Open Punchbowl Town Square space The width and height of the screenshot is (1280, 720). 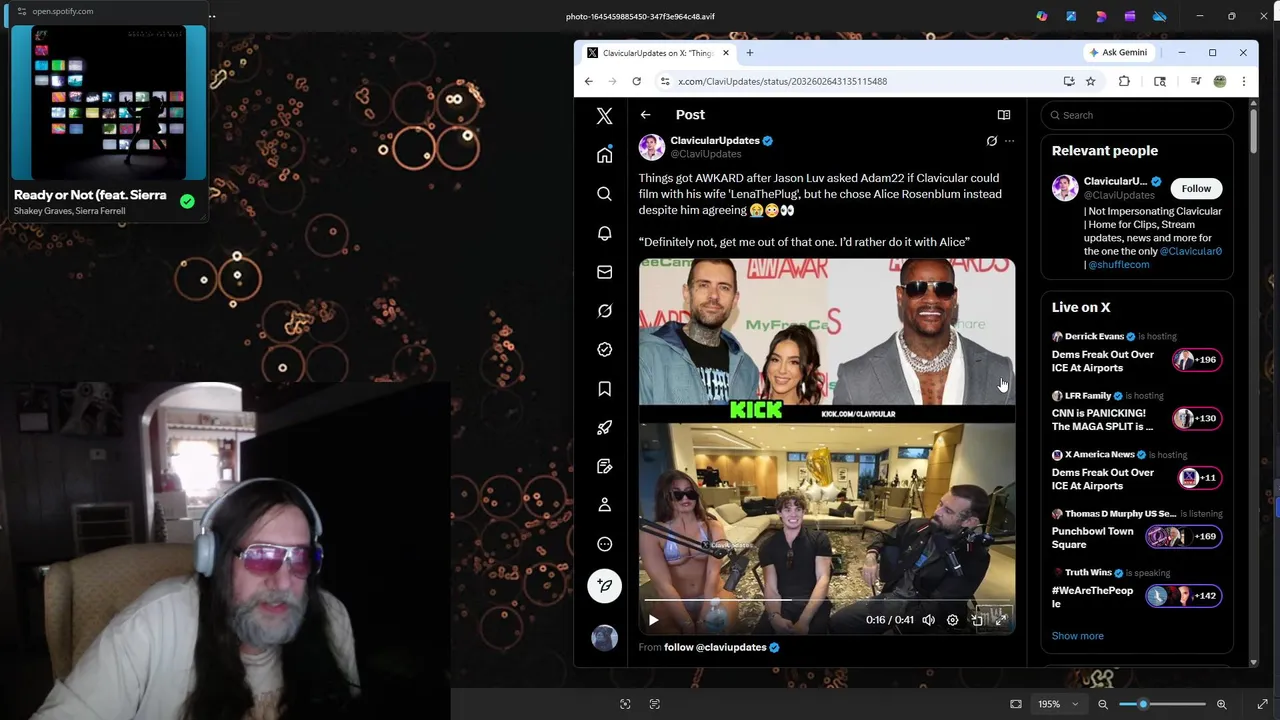click(x=1136, y=530)
